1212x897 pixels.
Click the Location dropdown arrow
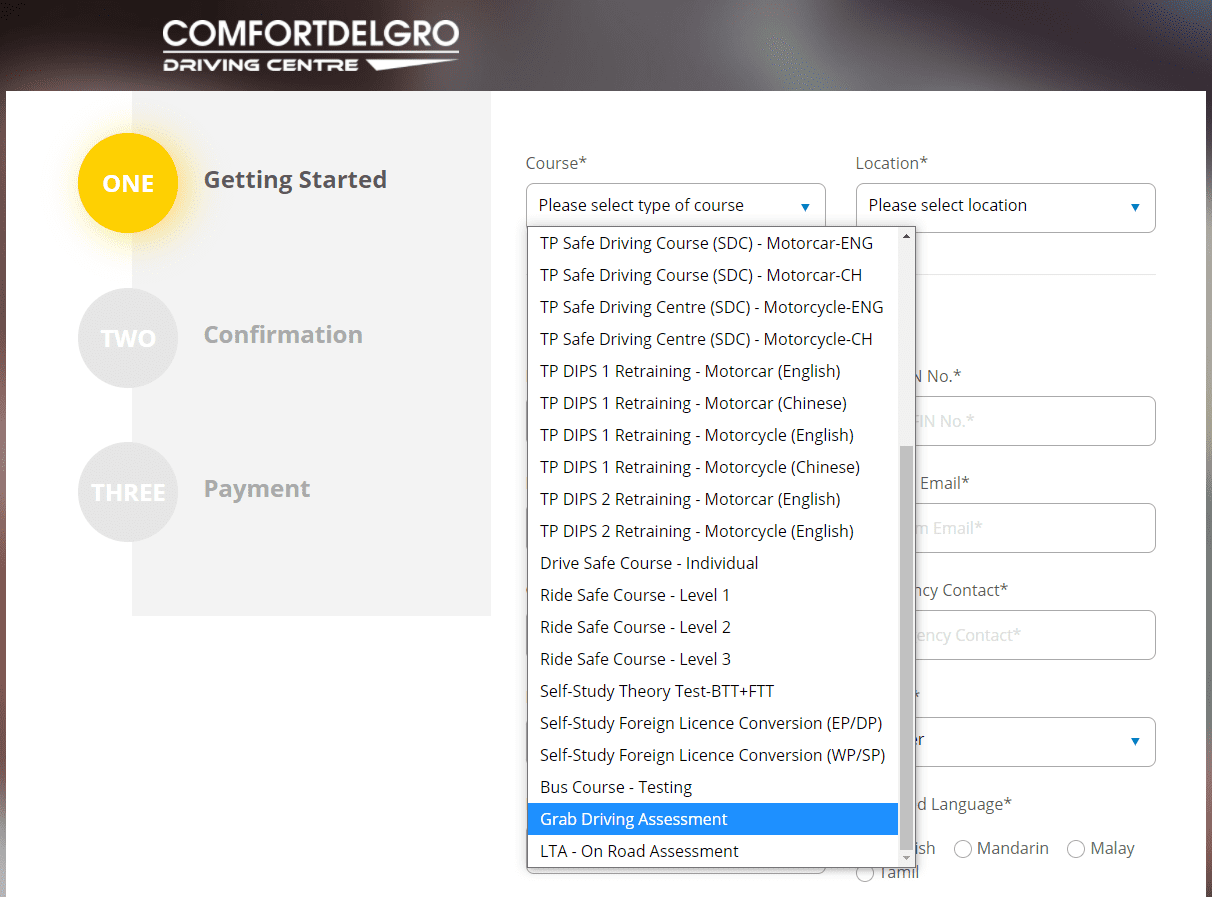(x=1135, y=207)
